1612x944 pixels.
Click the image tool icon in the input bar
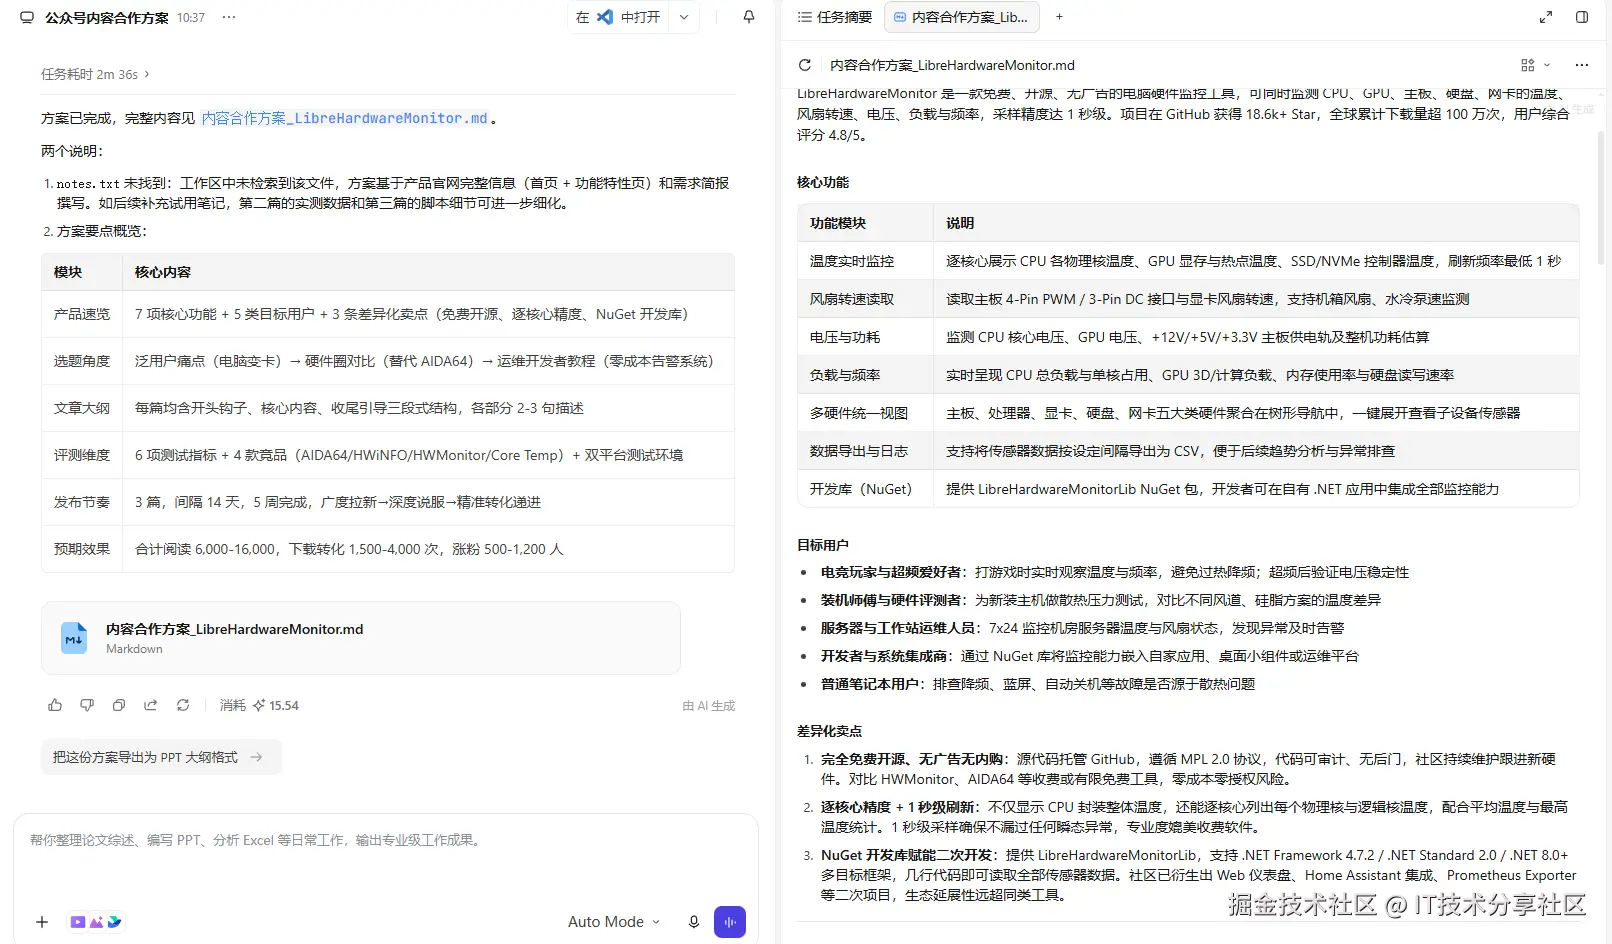pyautogui.click(x=96, y=922)
